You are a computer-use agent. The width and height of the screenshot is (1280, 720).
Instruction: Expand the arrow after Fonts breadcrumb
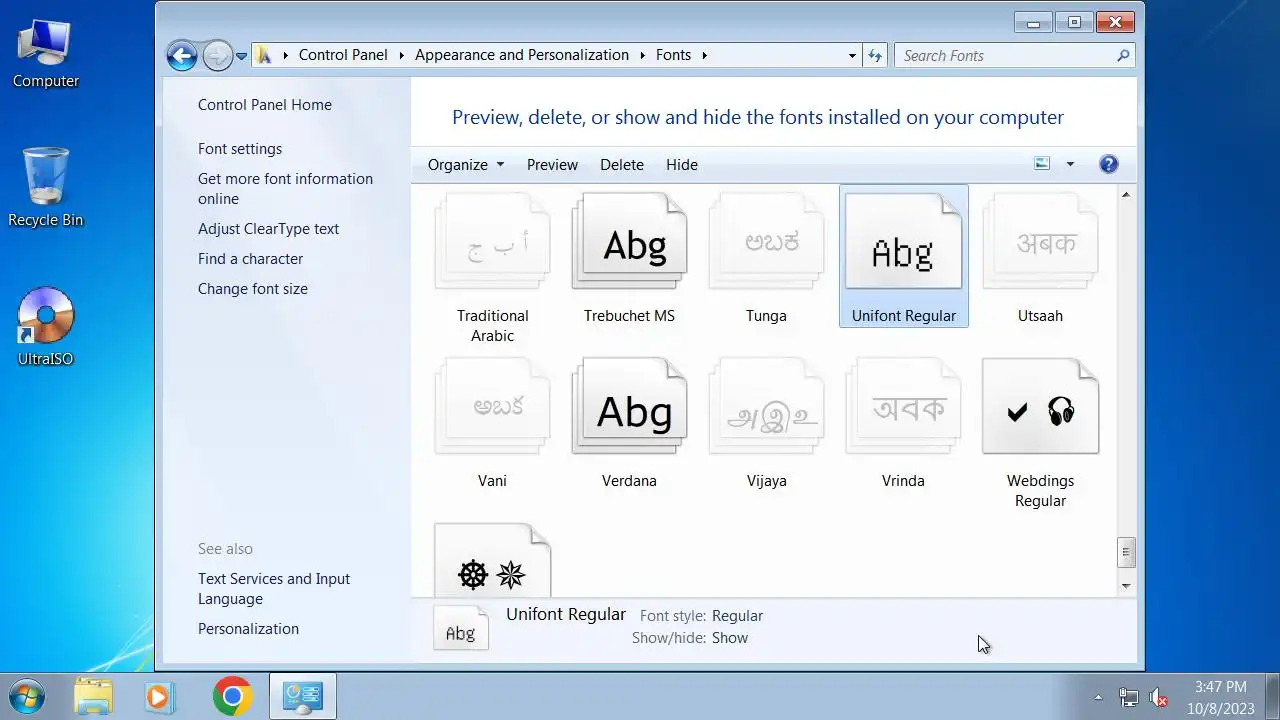(705, 56)
